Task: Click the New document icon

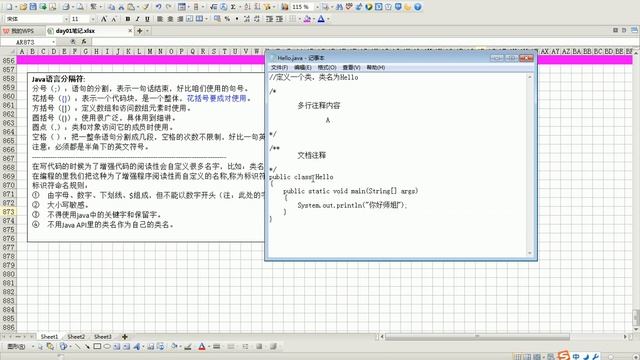Action: click(x=9, y=7)
